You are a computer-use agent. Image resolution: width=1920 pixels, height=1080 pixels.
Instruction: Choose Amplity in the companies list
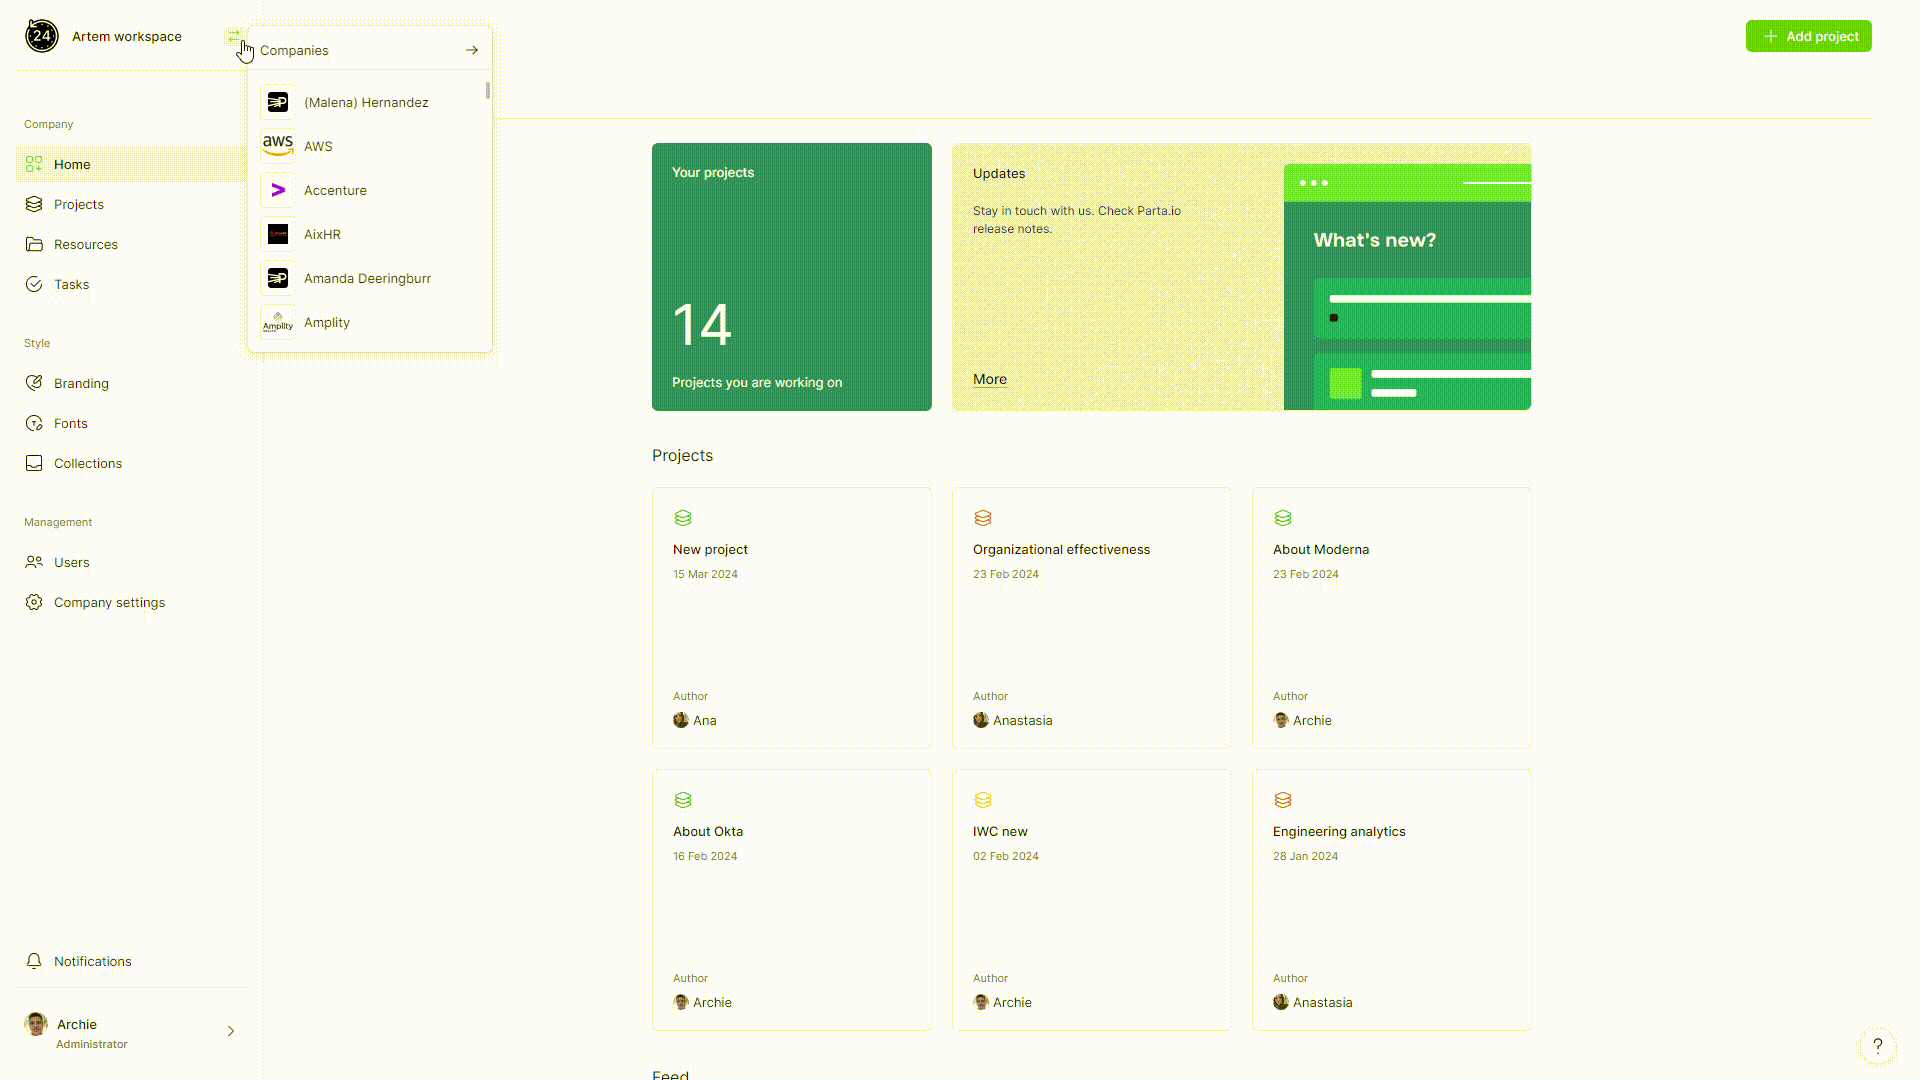coord(327,322)
